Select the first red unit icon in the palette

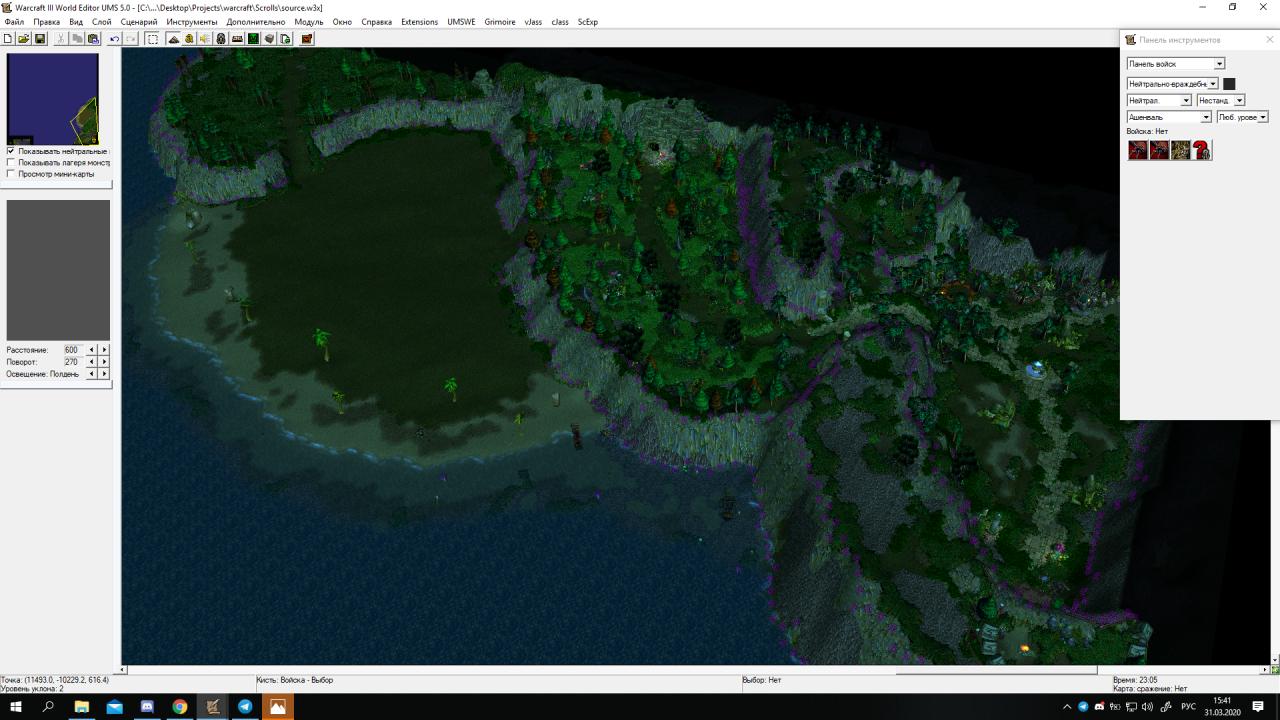point(1138,150)
